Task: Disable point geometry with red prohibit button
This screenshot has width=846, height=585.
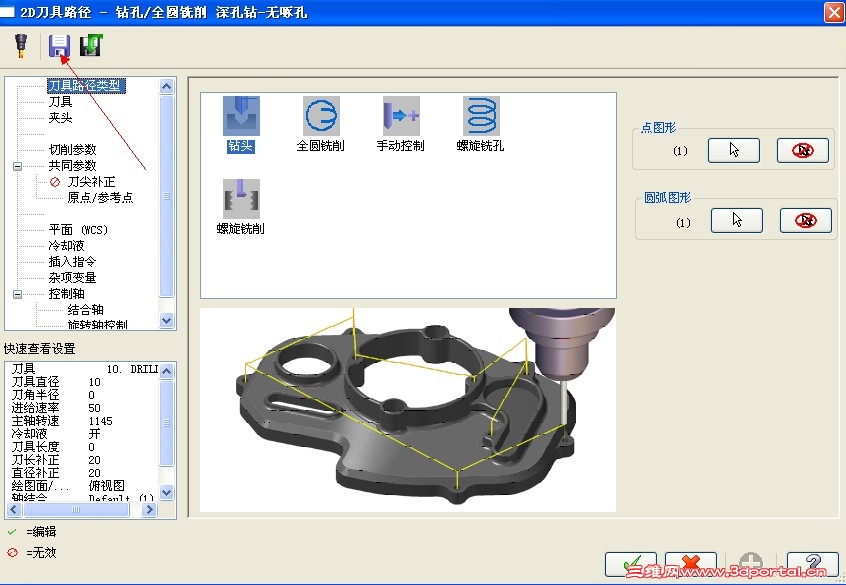Action: click(x=803, y=150)
